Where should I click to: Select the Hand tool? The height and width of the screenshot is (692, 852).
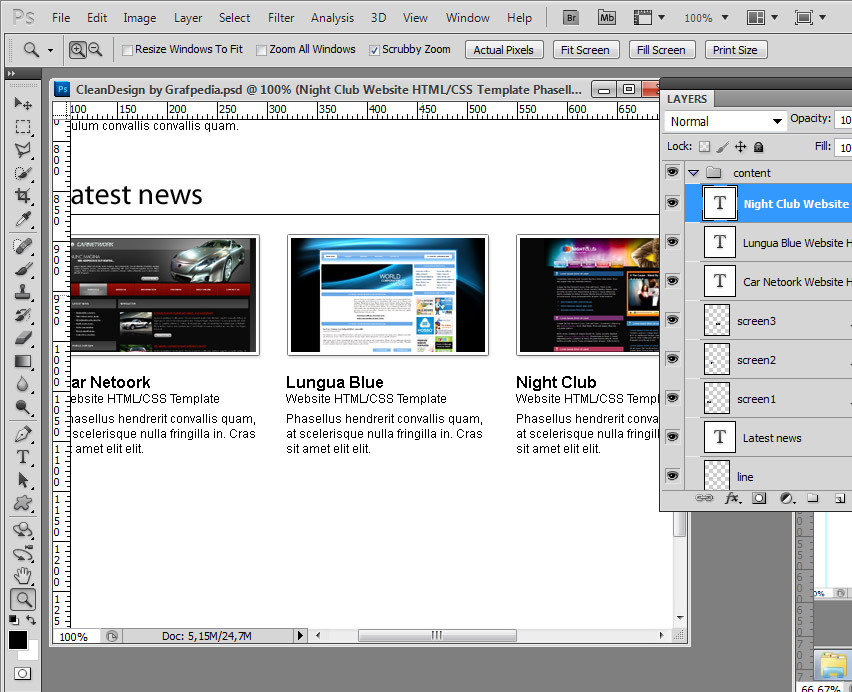23,576
